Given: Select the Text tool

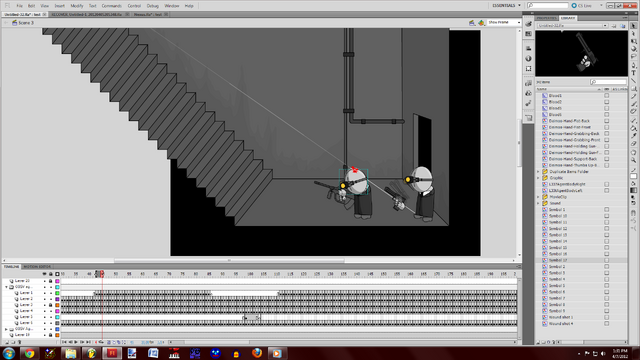Looking at the screenshot, I should (633, 73).
